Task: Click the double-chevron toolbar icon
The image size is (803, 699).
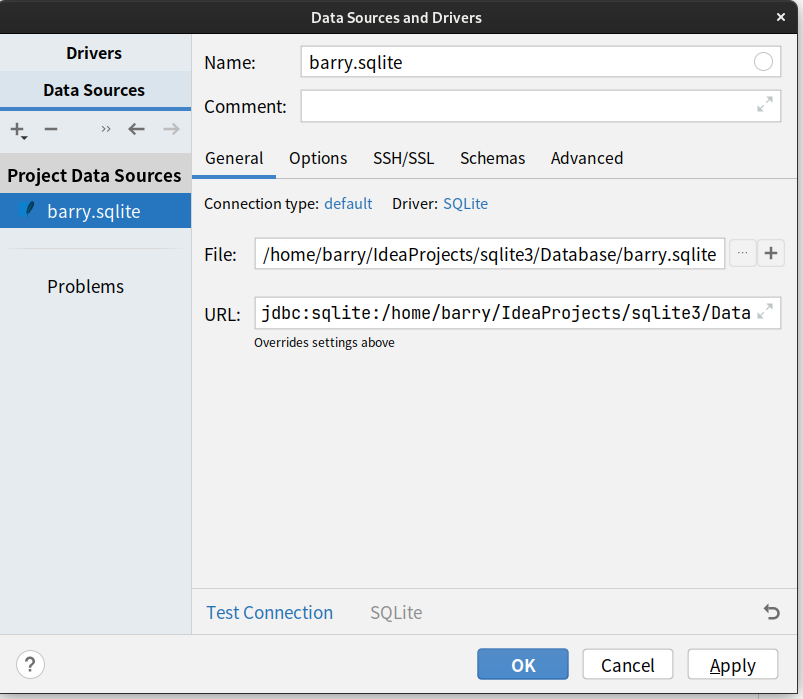Action: 105,130
